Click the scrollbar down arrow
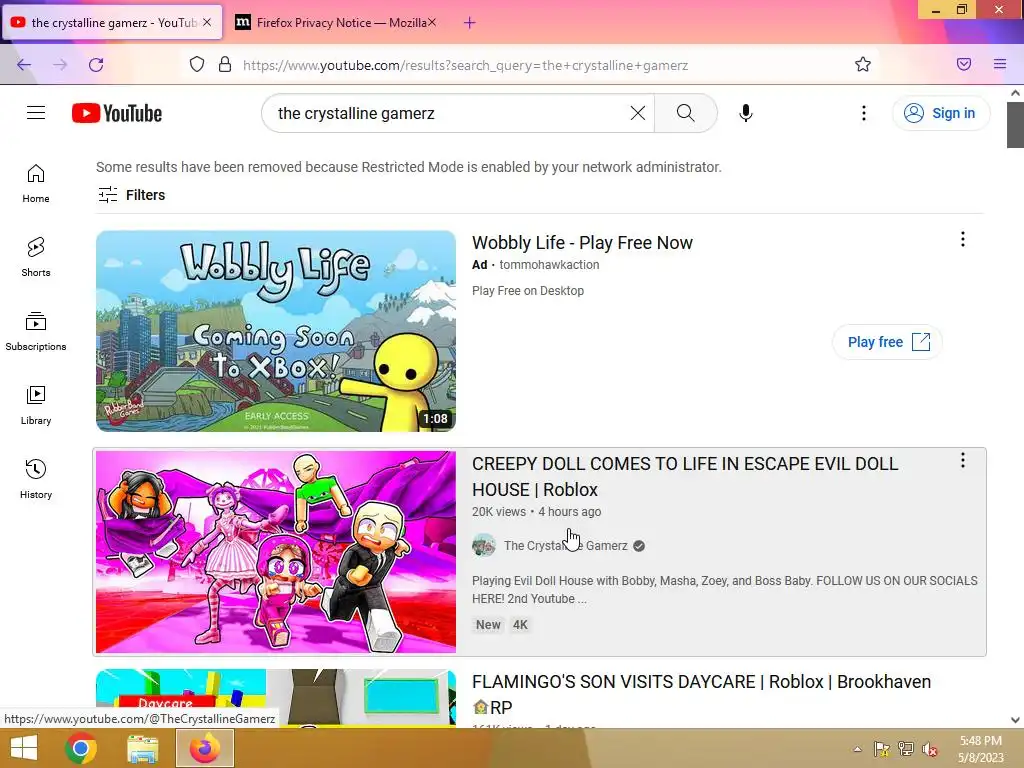 click(x=1015, y=720)
